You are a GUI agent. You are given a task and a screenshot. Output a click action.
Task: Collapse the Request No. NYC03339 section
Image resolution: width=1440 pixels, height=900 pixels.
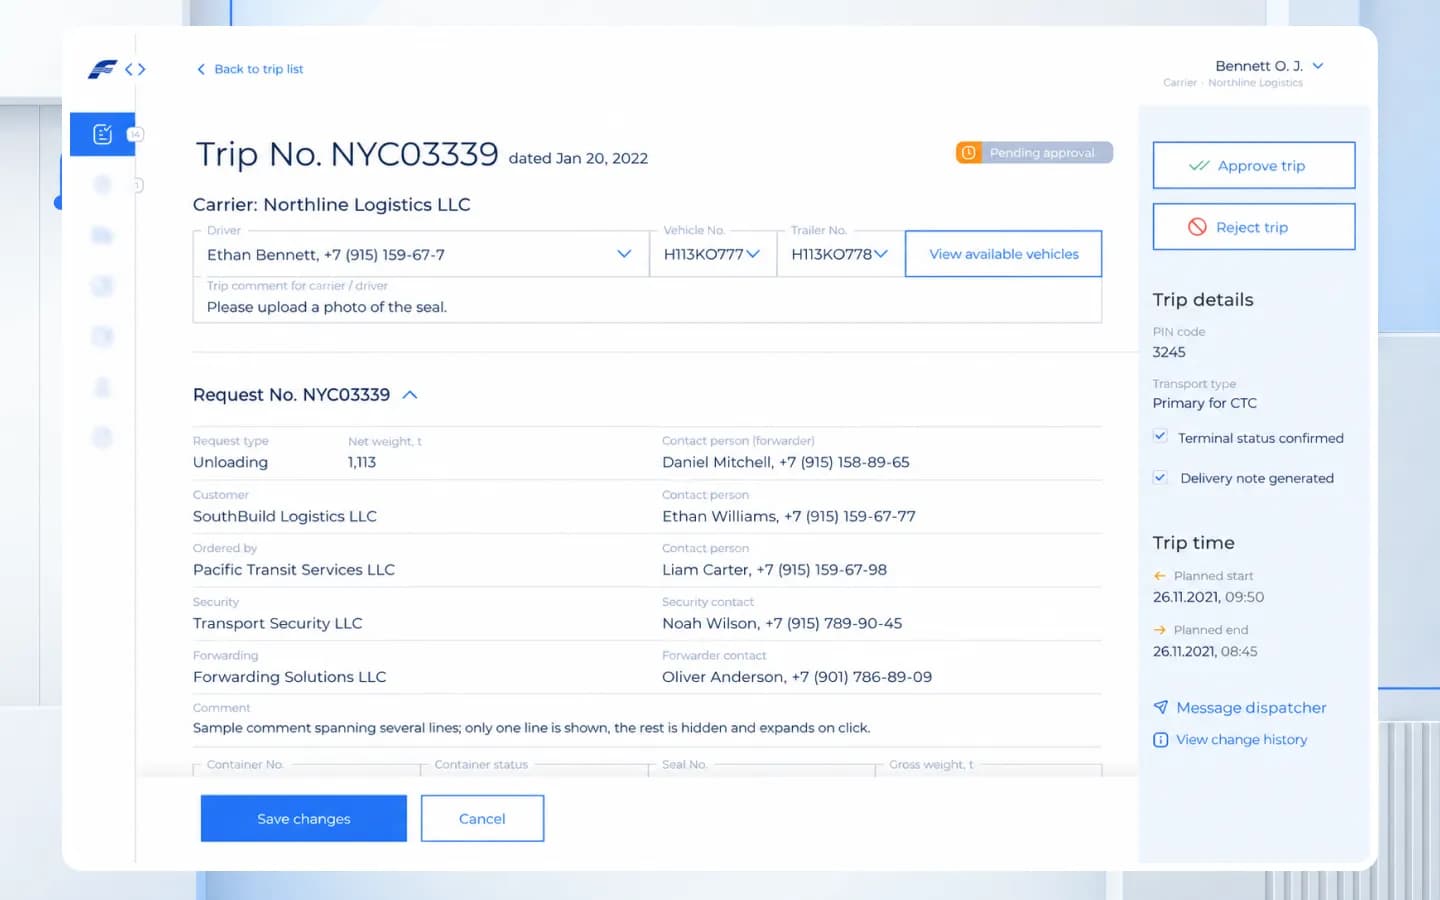point(409,395)
